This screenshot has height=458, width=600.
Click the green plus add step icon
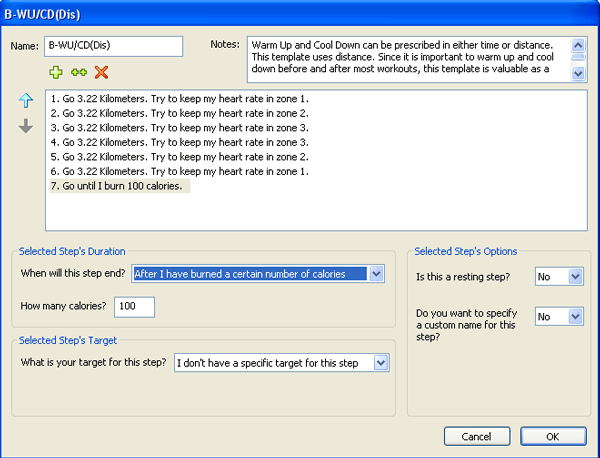[x=56, y=72]
